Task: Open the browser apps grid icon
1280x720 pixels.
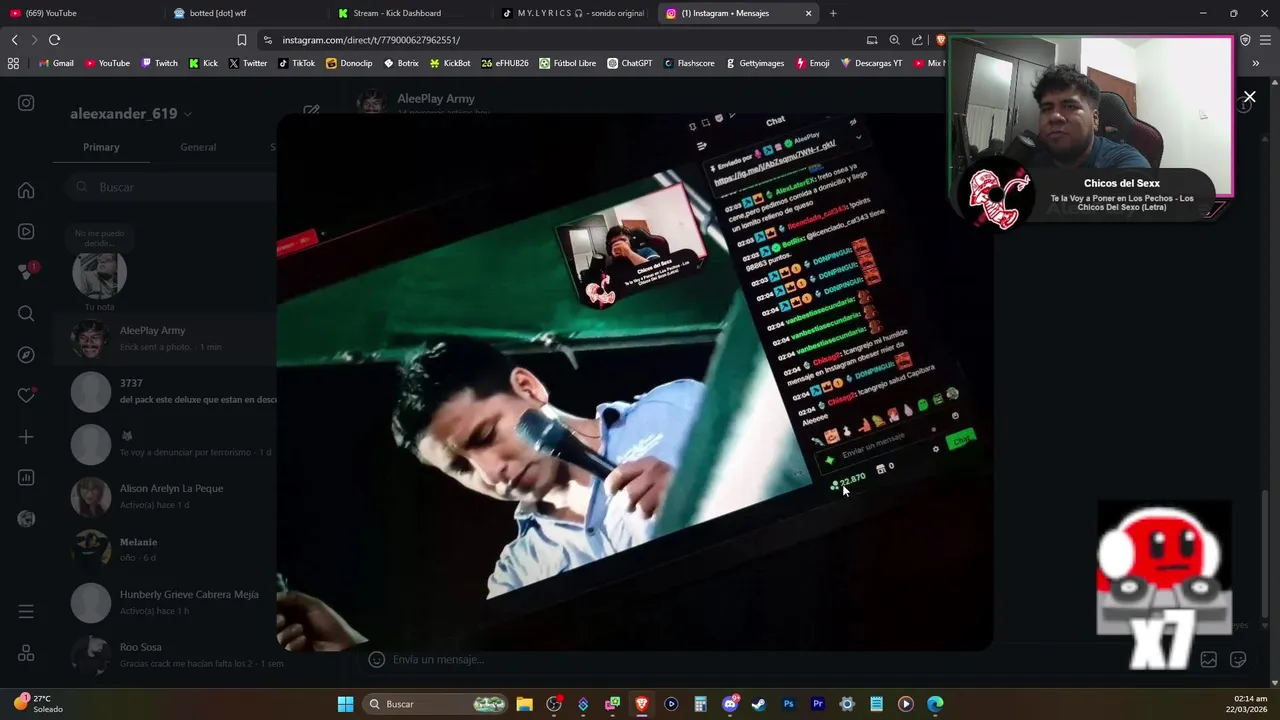Action: tap(13, 63)
